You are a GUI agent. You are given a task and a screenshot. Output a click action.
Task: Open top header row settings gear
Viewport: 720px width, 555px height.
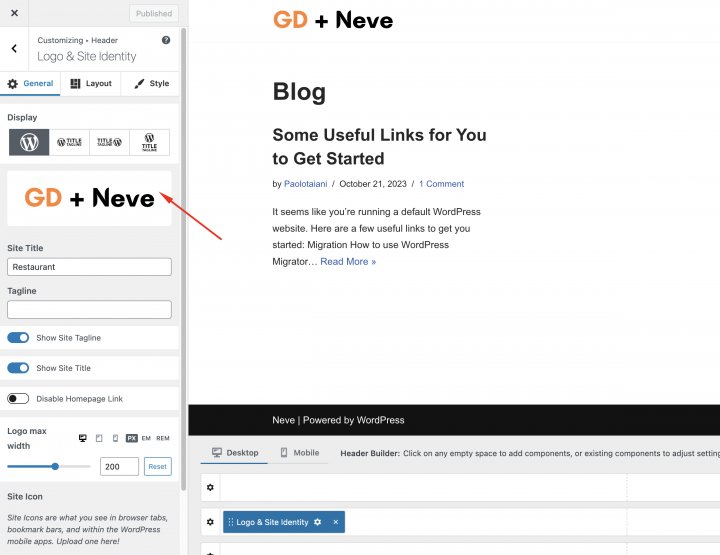pyautogui.click(x=210, y=487)
